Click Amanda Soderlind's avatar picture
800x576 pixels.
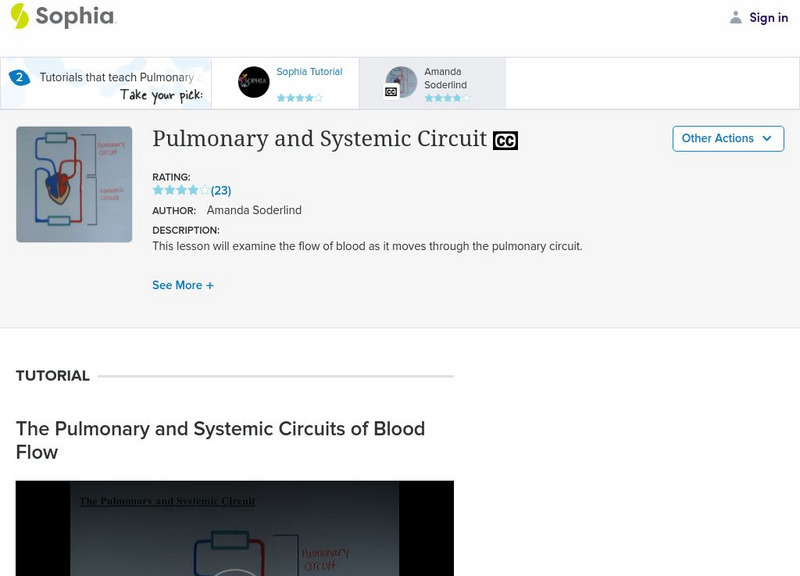pyautogui.click(x=402, y=82)
